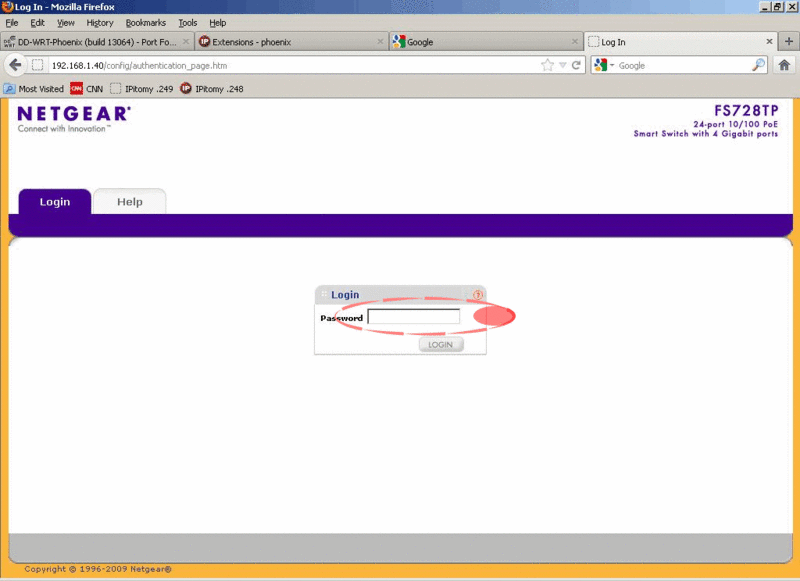Open the Bookmarks menu
This screenshot has height=581, width=800.
click(x=145, y=22)
